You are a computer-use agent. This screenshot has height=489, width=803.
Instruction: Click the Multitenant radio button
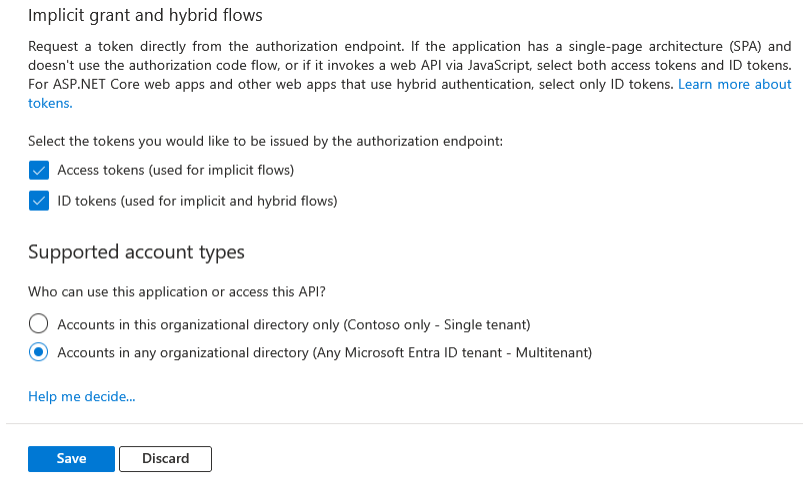tap(39, 352)
